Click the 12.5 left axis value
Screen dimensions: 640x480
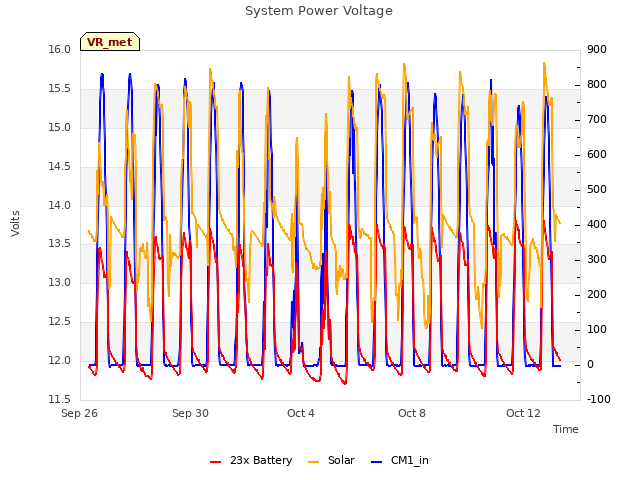[60, 322]
